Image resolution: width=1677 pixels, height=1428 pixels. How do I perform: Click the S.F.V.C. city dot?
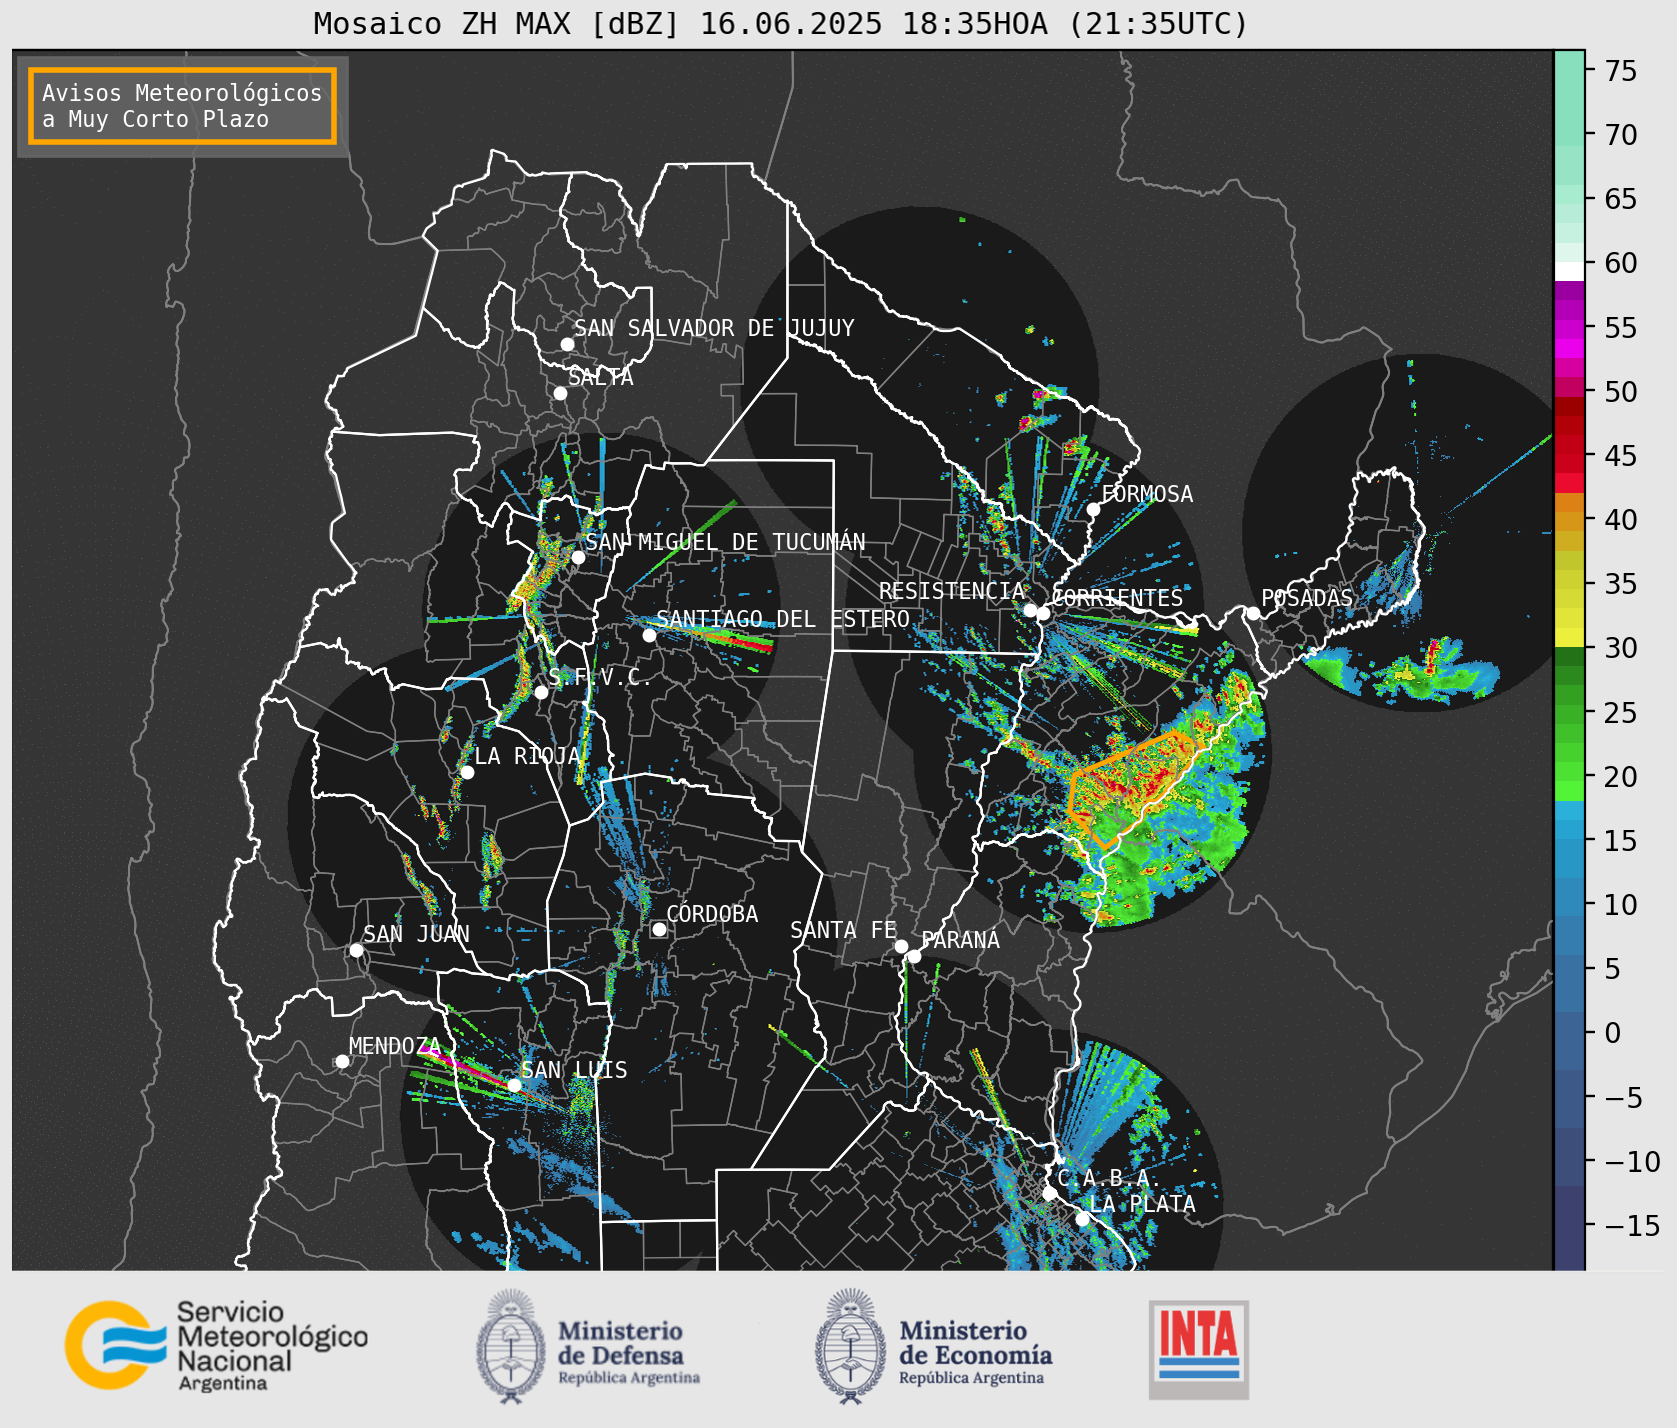[541, 692]
